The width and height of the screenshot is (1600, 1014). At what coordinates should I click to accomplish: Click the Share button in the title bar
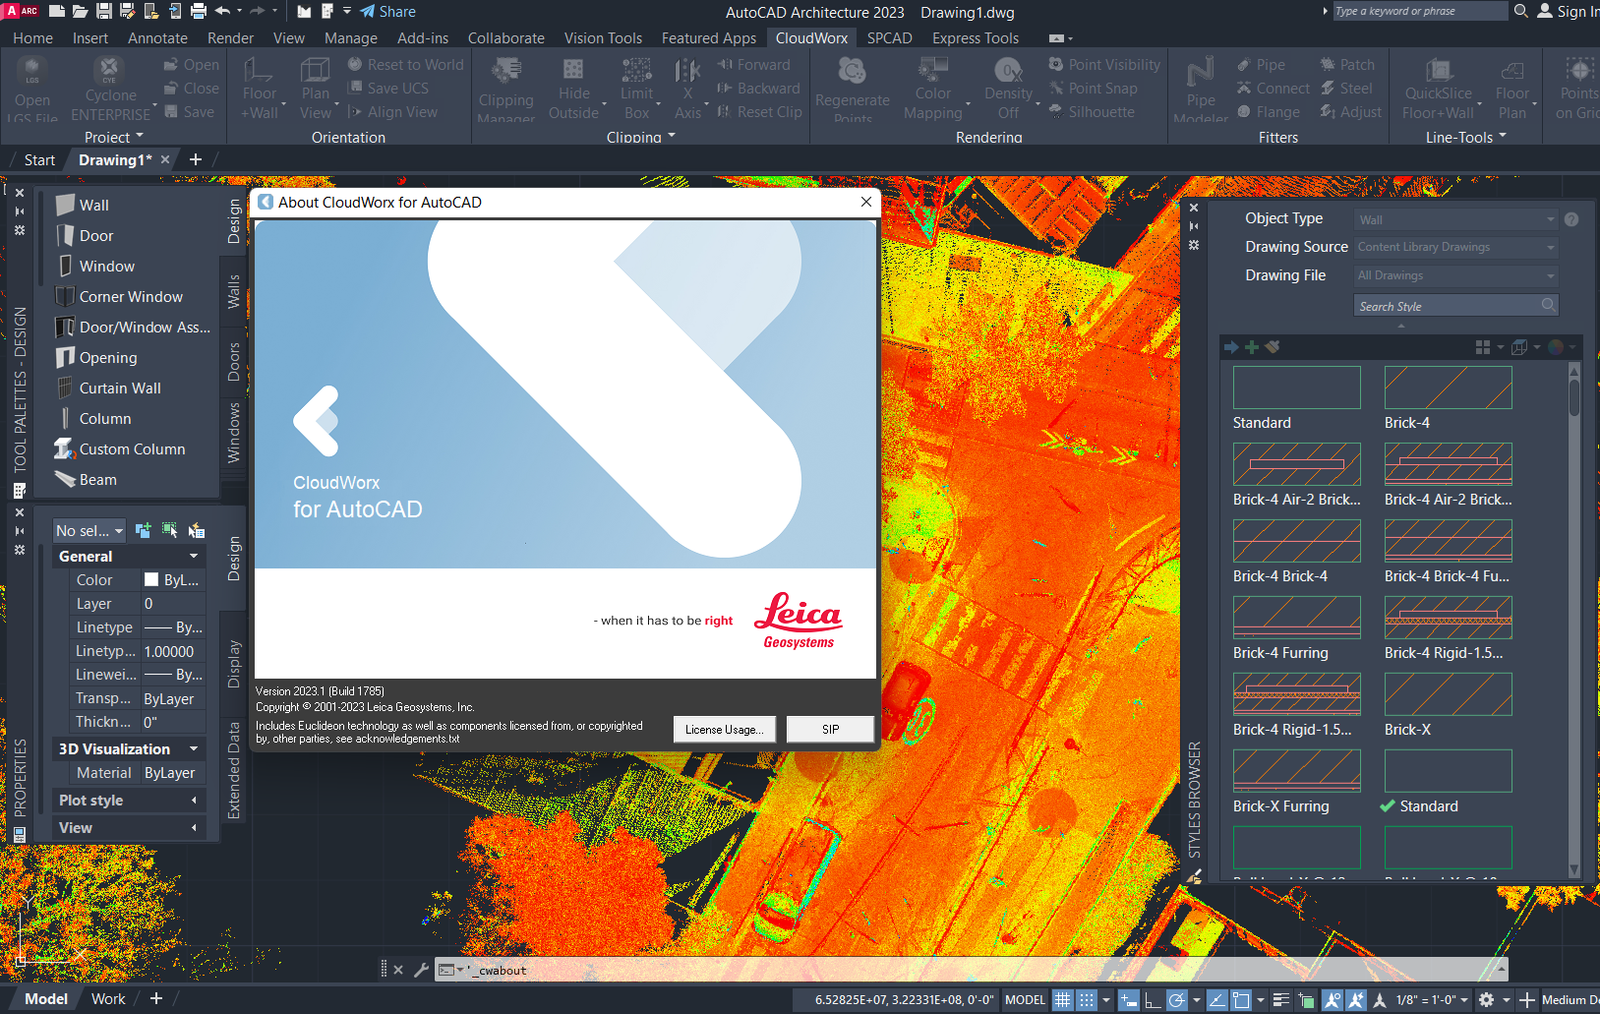click(388, 11)
